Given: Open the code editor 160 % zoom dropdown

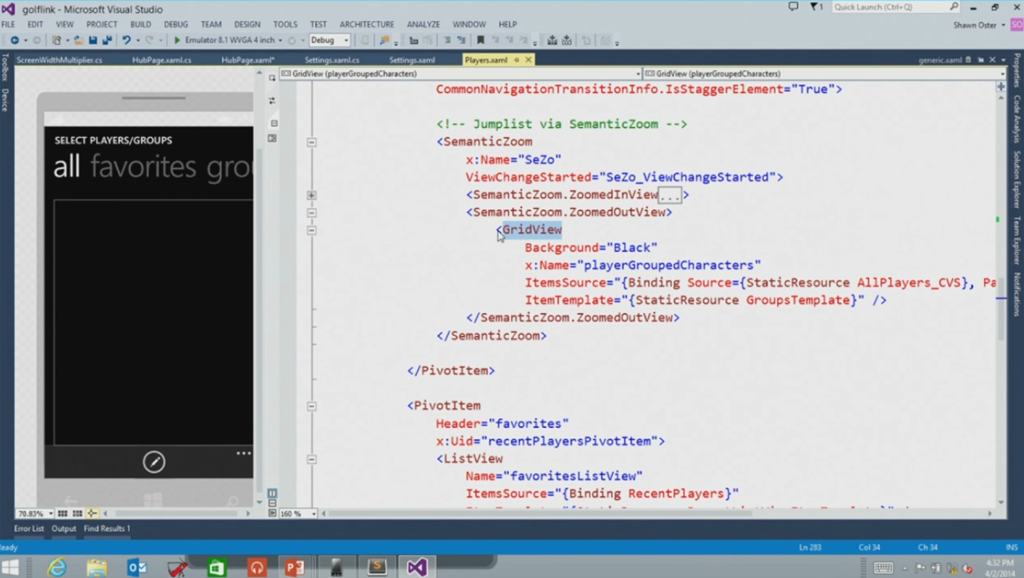Looking at the screenshot, I should (x=299, y=513).
